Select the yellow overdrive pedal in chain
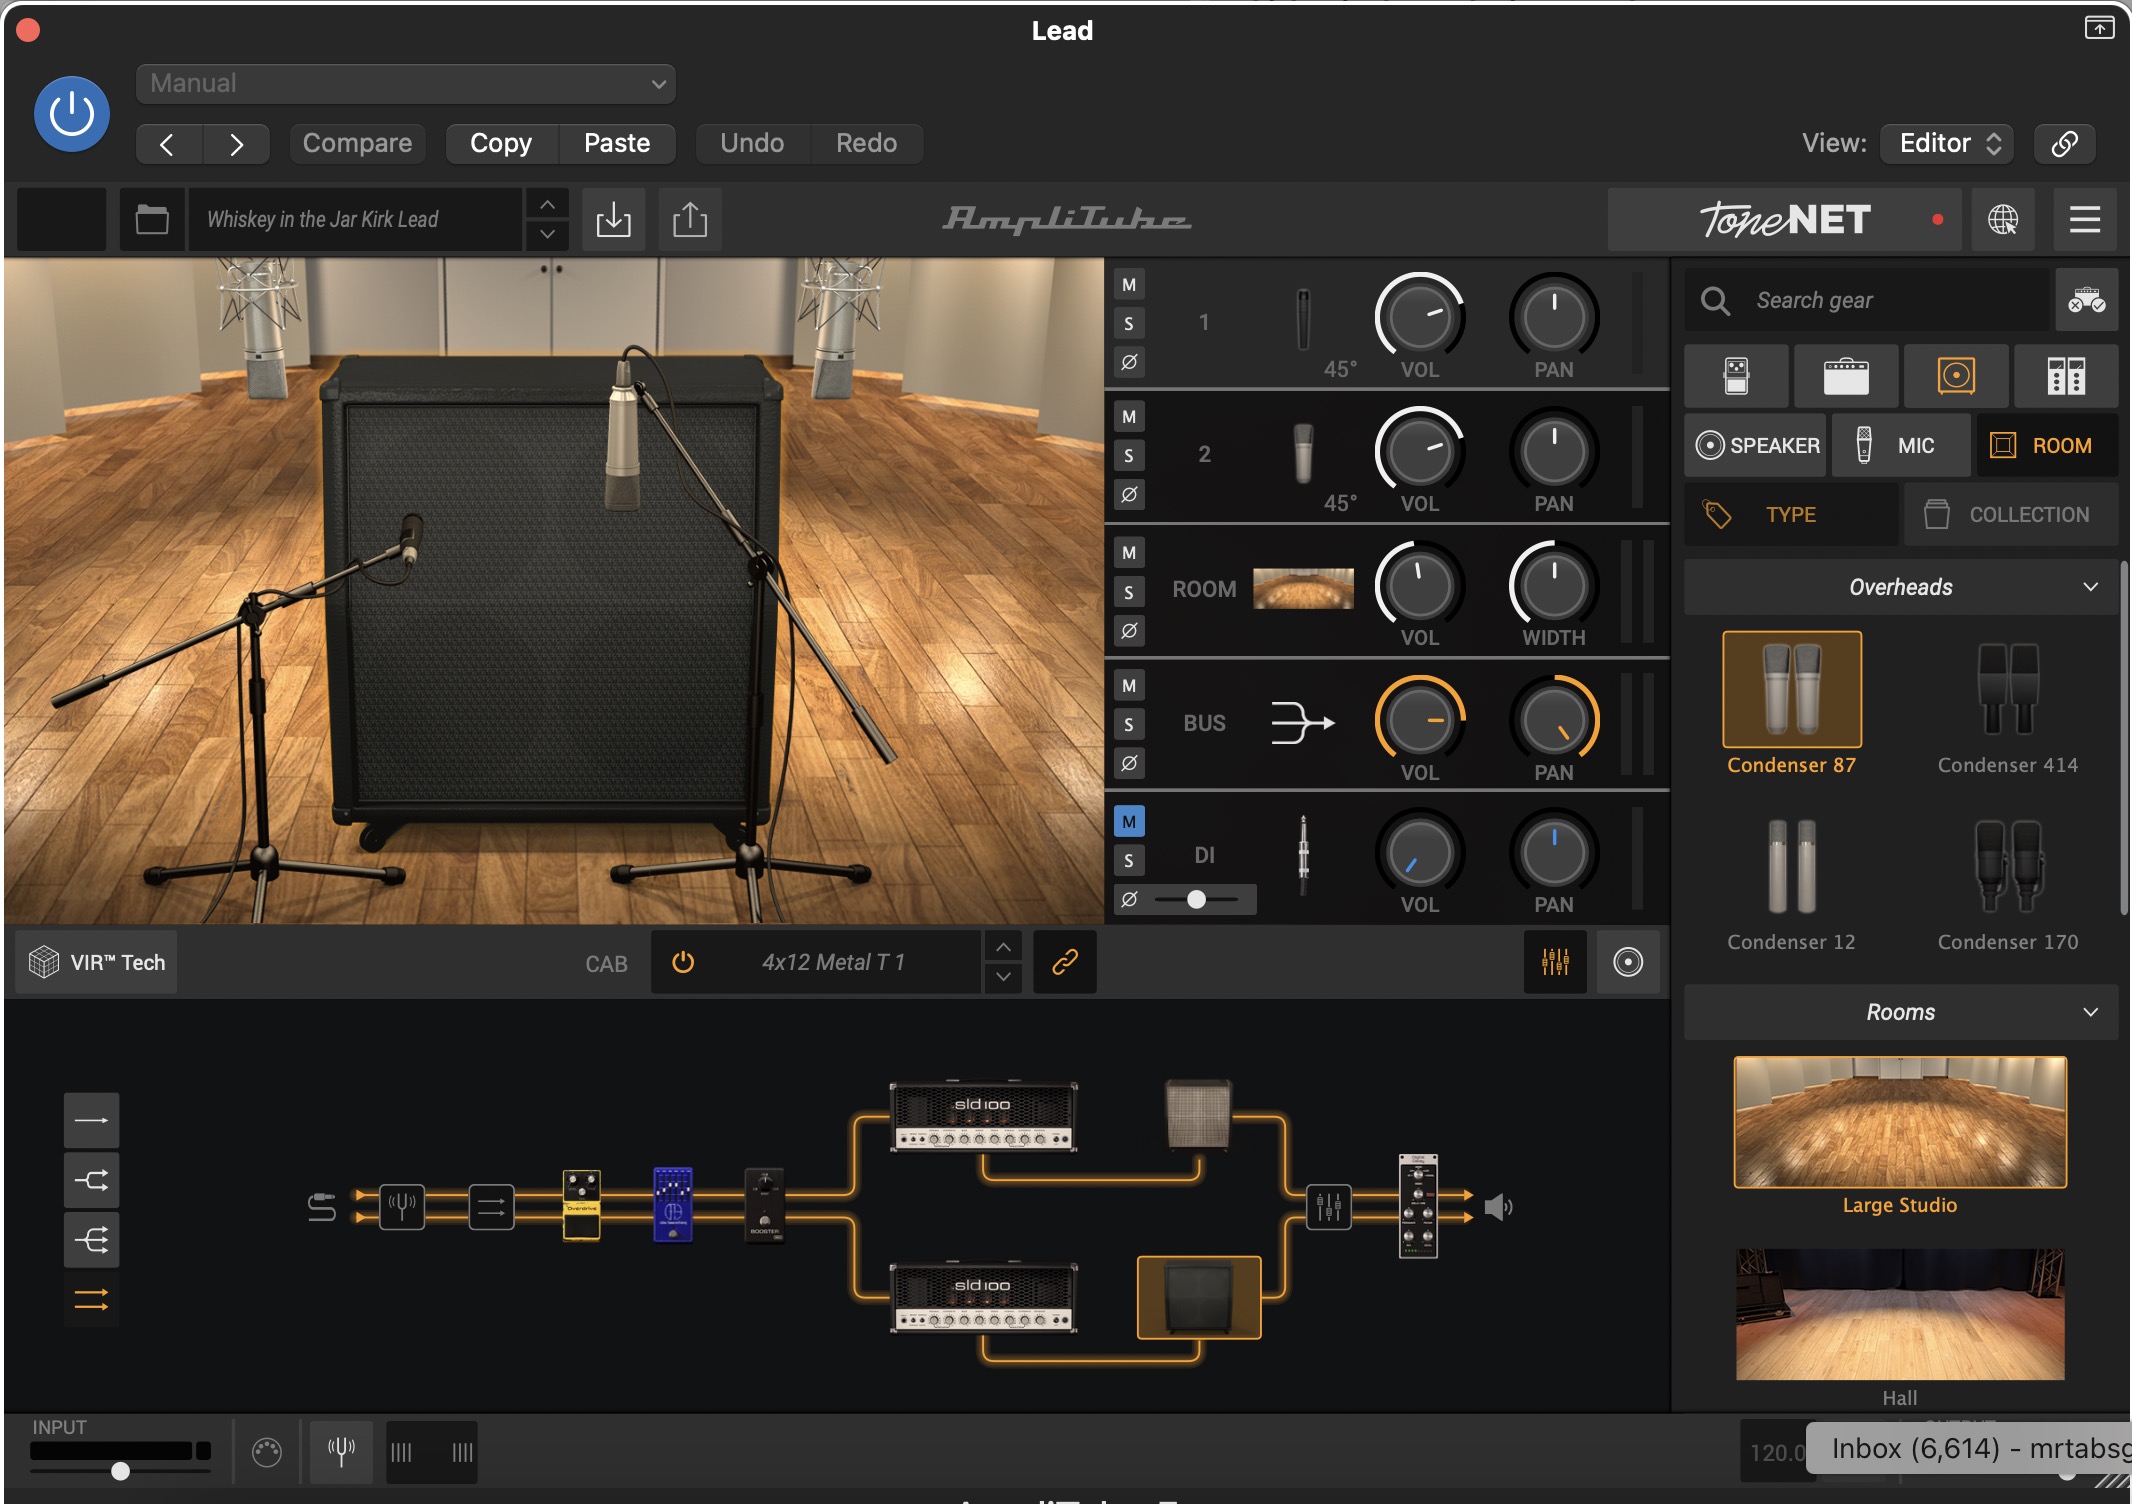 point(581,1204)
